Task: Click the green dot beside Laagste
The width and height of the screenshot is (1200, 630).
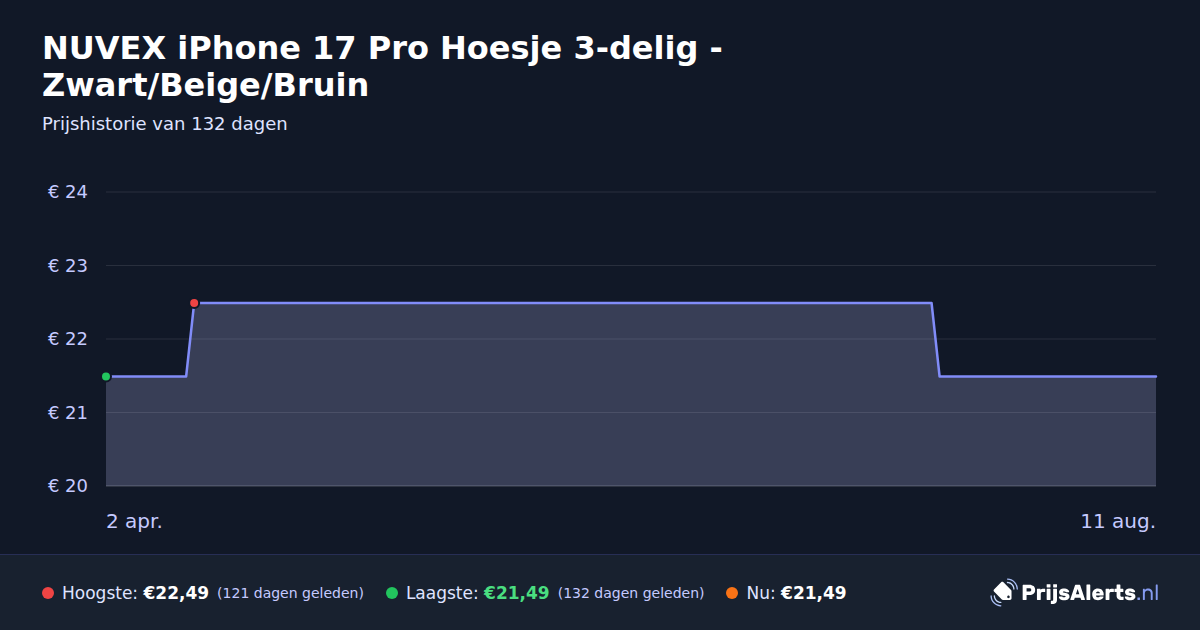Action: coord(392,593)
